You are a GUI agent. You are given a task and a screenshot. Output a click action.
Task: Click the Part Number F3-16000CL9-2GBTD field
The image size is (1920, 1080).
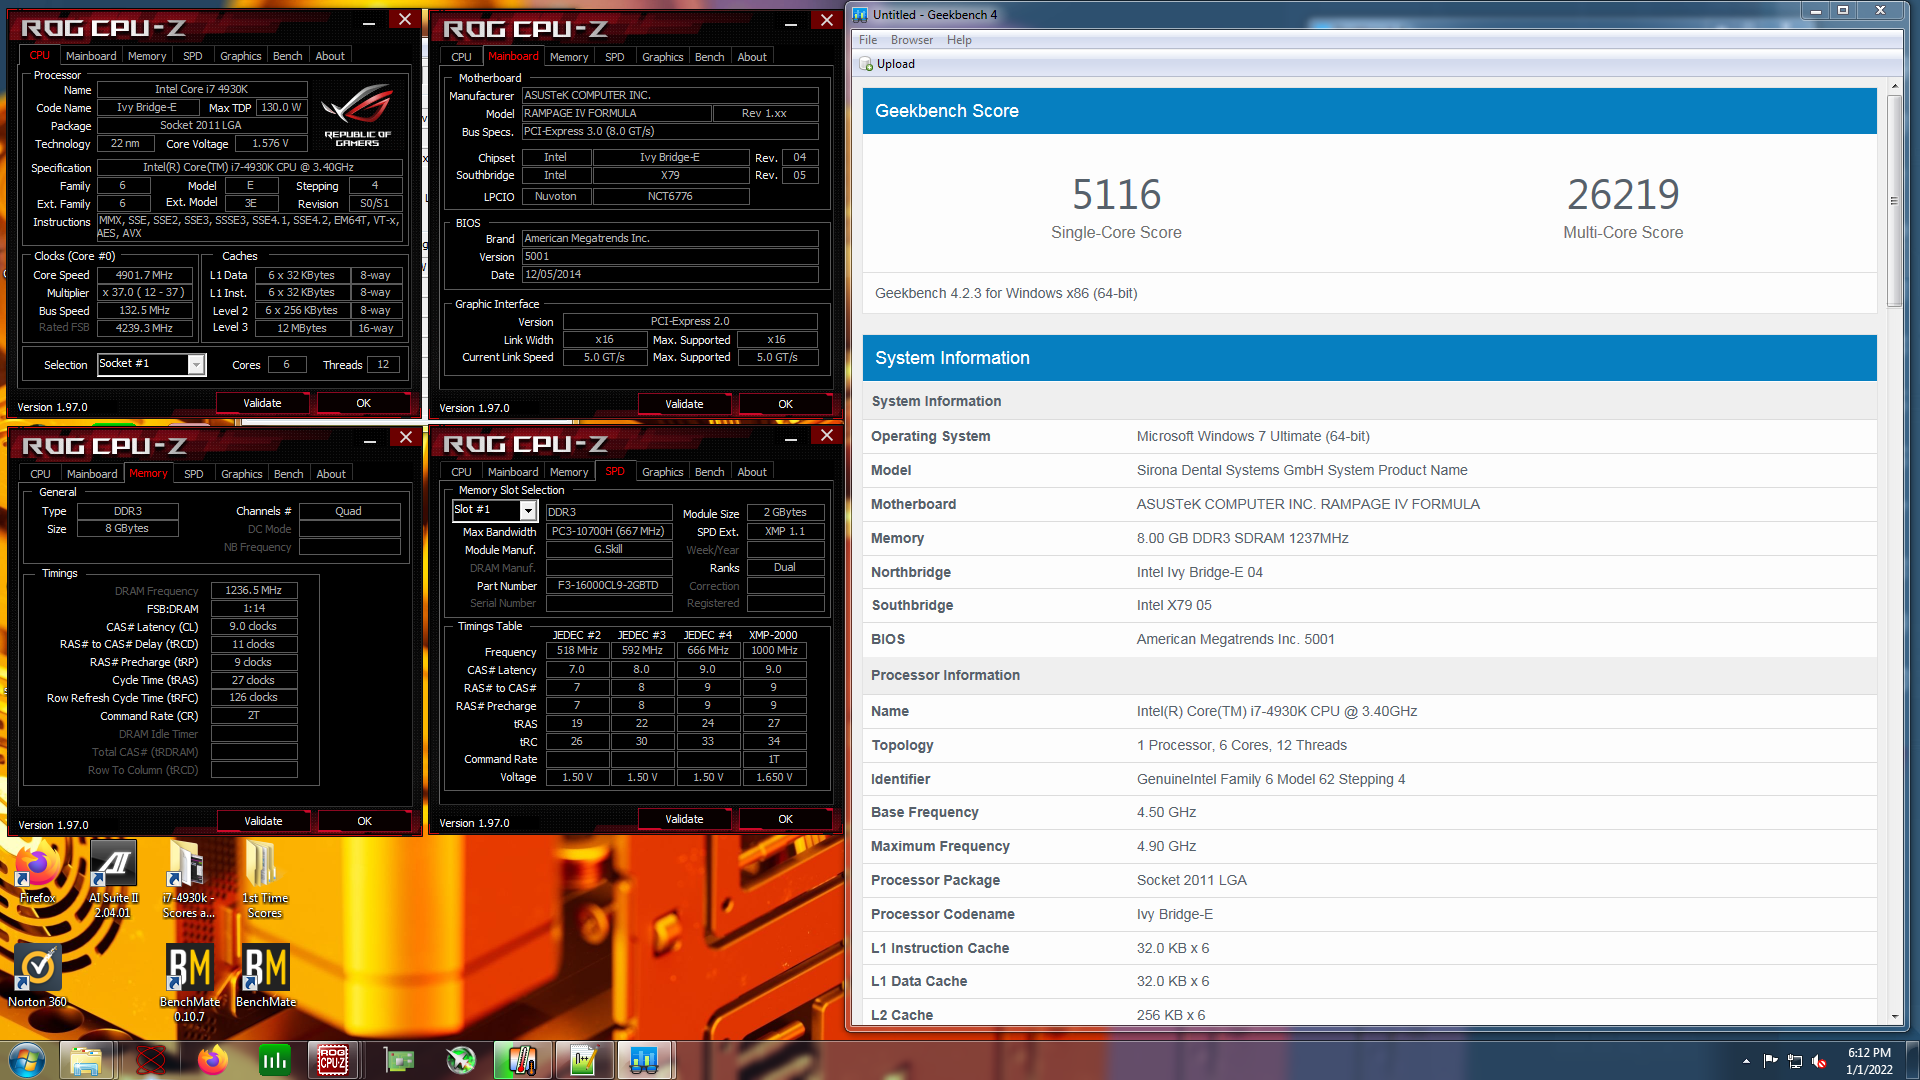(608, 586)
